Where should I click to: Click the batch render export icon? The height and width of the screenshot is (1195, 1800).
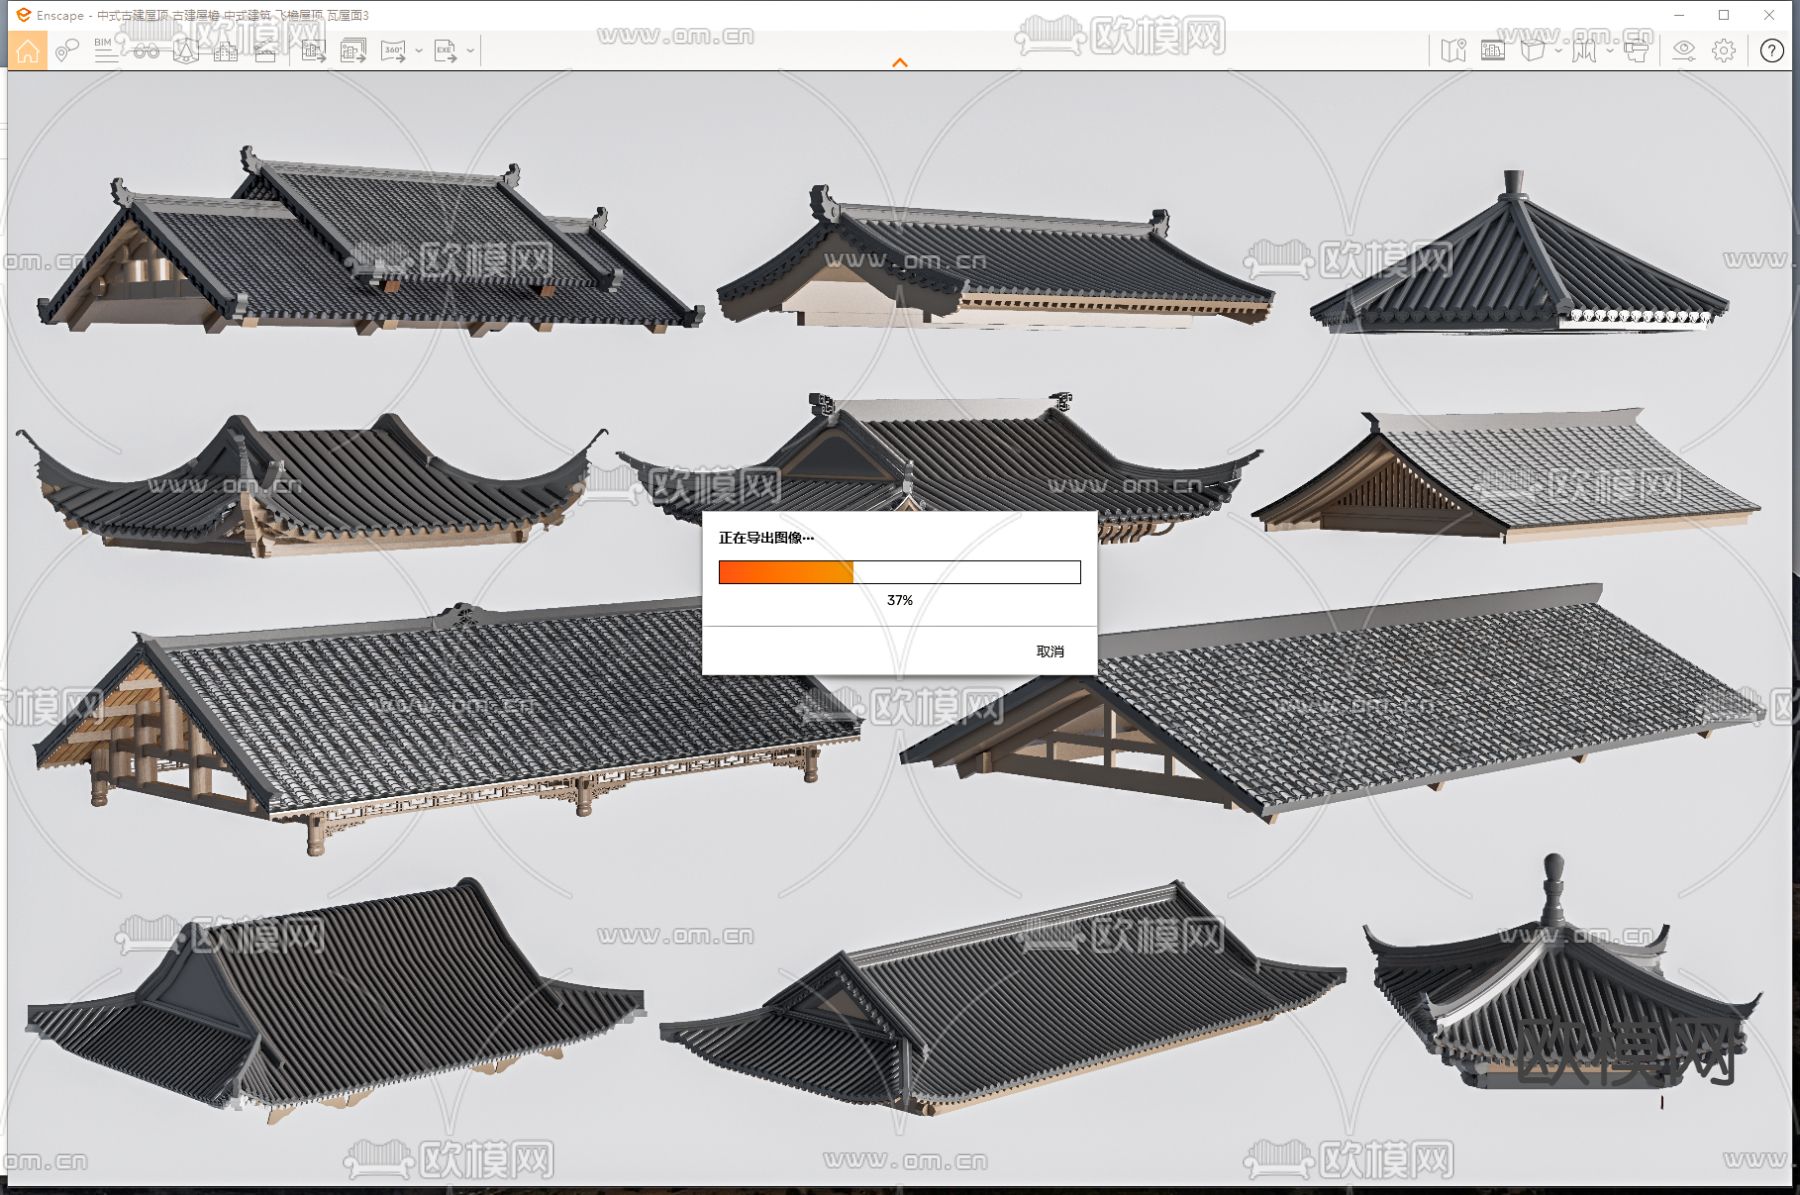tap(353, 51)
